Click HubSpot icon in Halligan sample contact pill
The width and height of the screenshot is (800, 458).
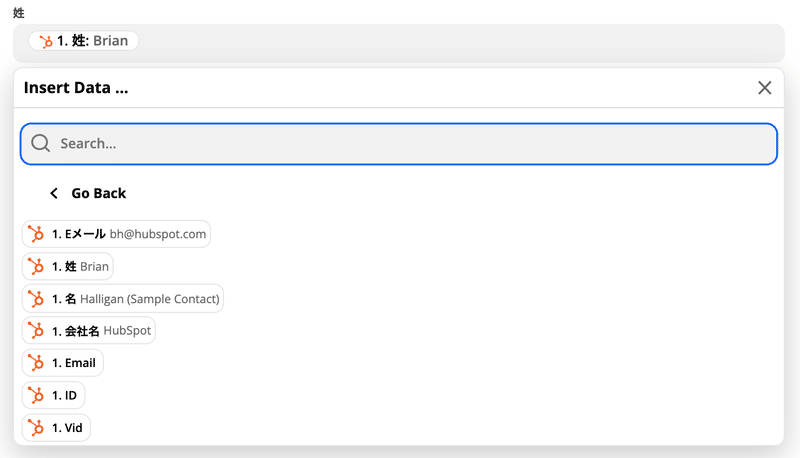coord(36,298)
